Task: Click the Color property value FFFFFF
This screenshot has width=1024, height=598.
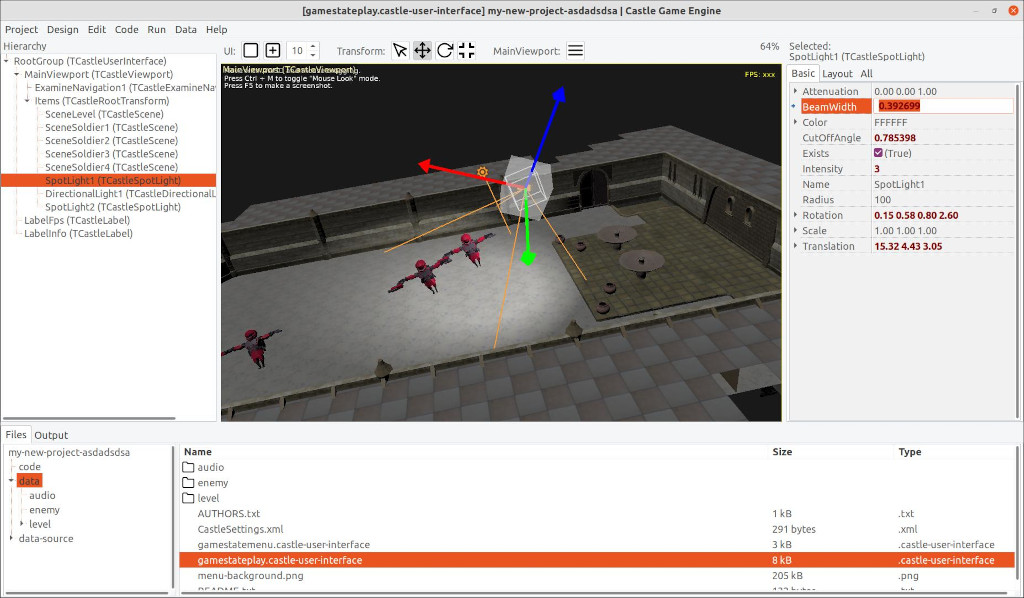Action: (x=890, y=122)
